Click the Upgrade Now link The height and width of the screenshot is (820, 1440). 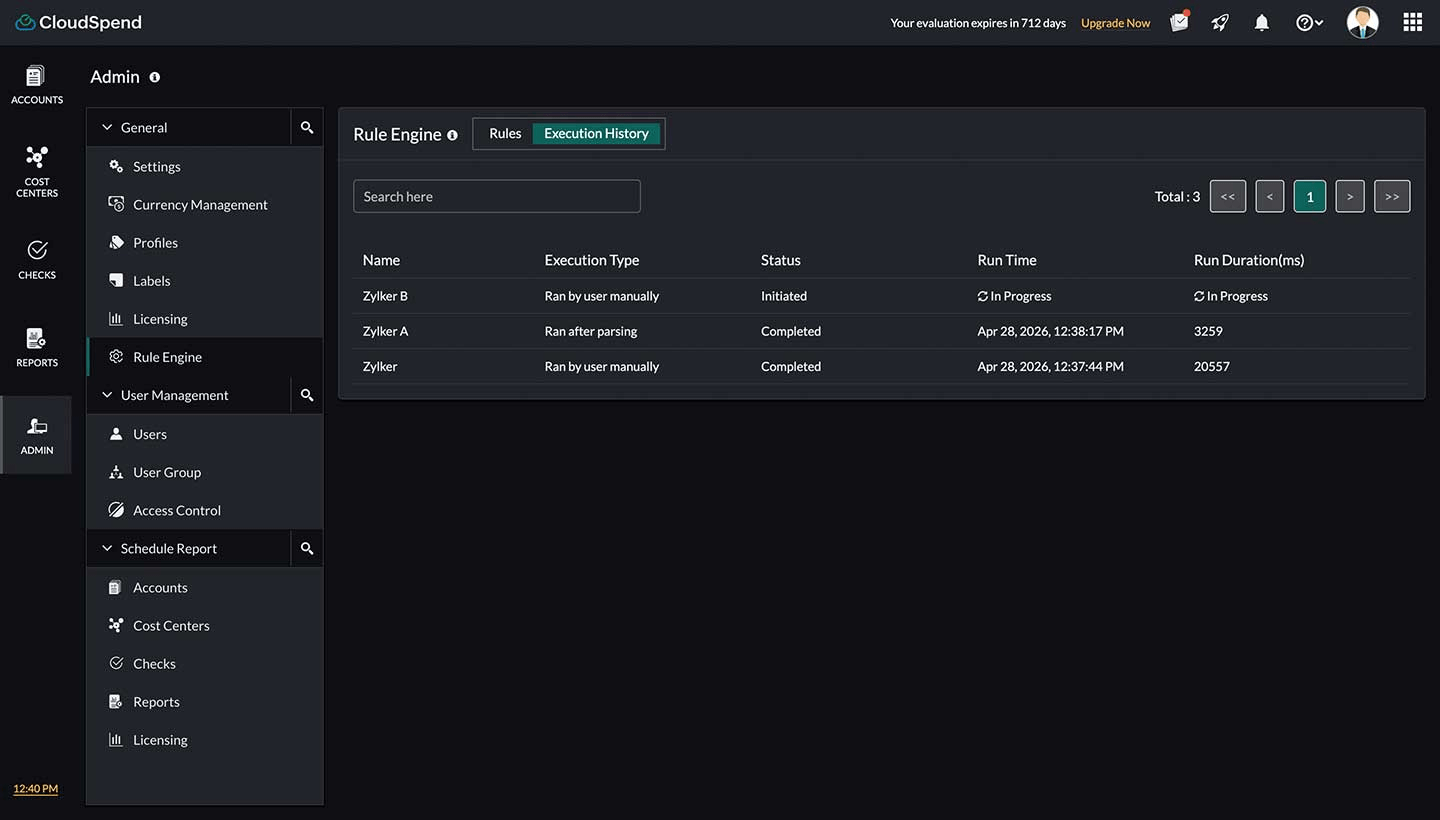pos(1115,22)
